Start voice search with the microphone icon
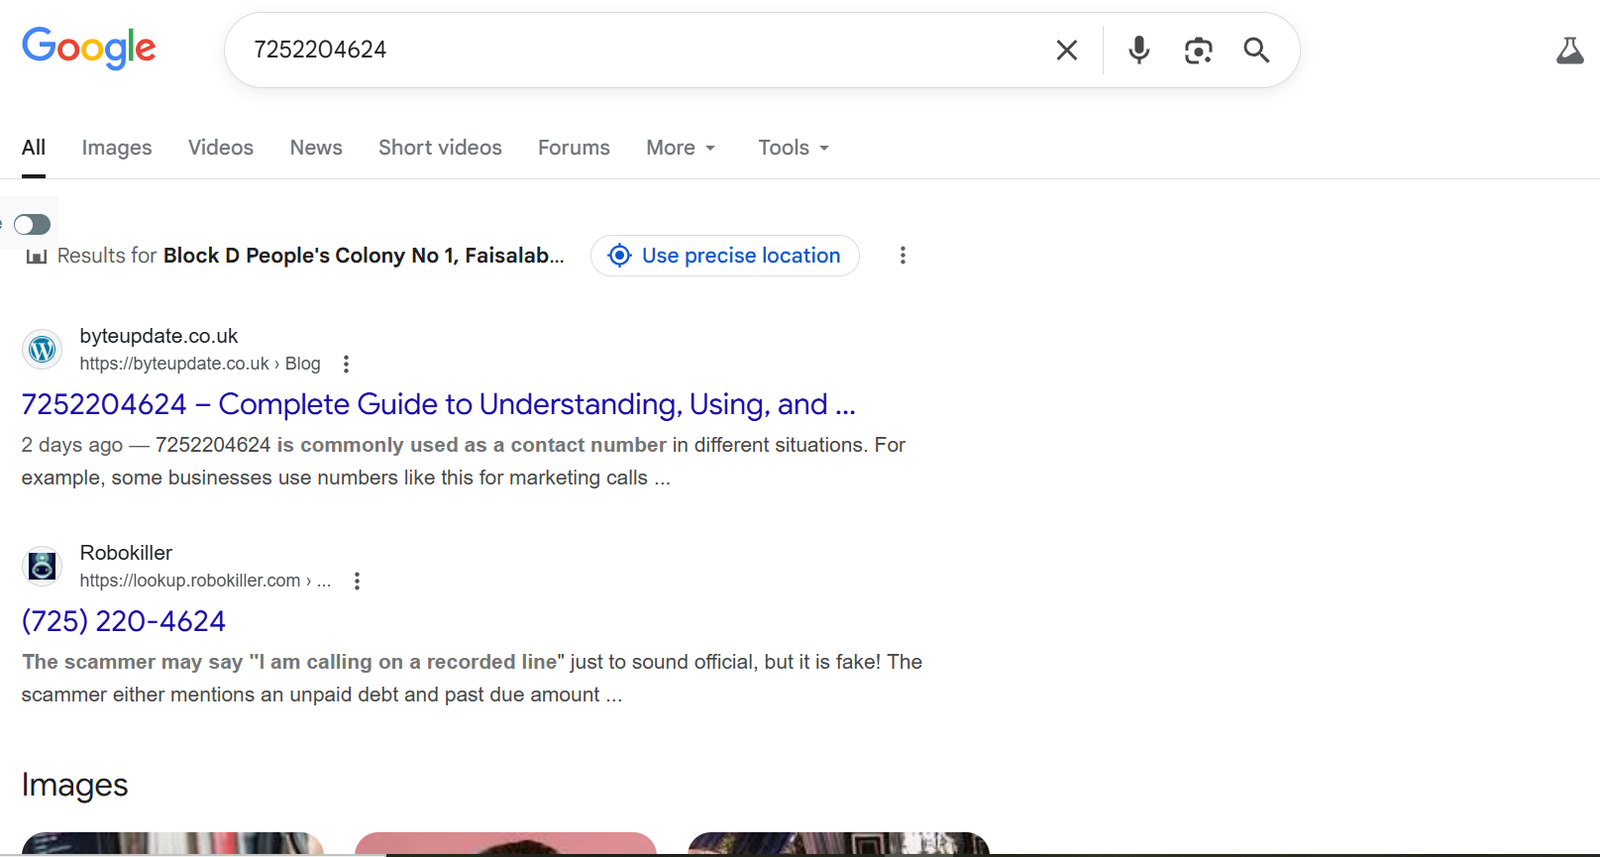Image resolution: width=1600 pixels, height=857 pixels. point(1139,50)
